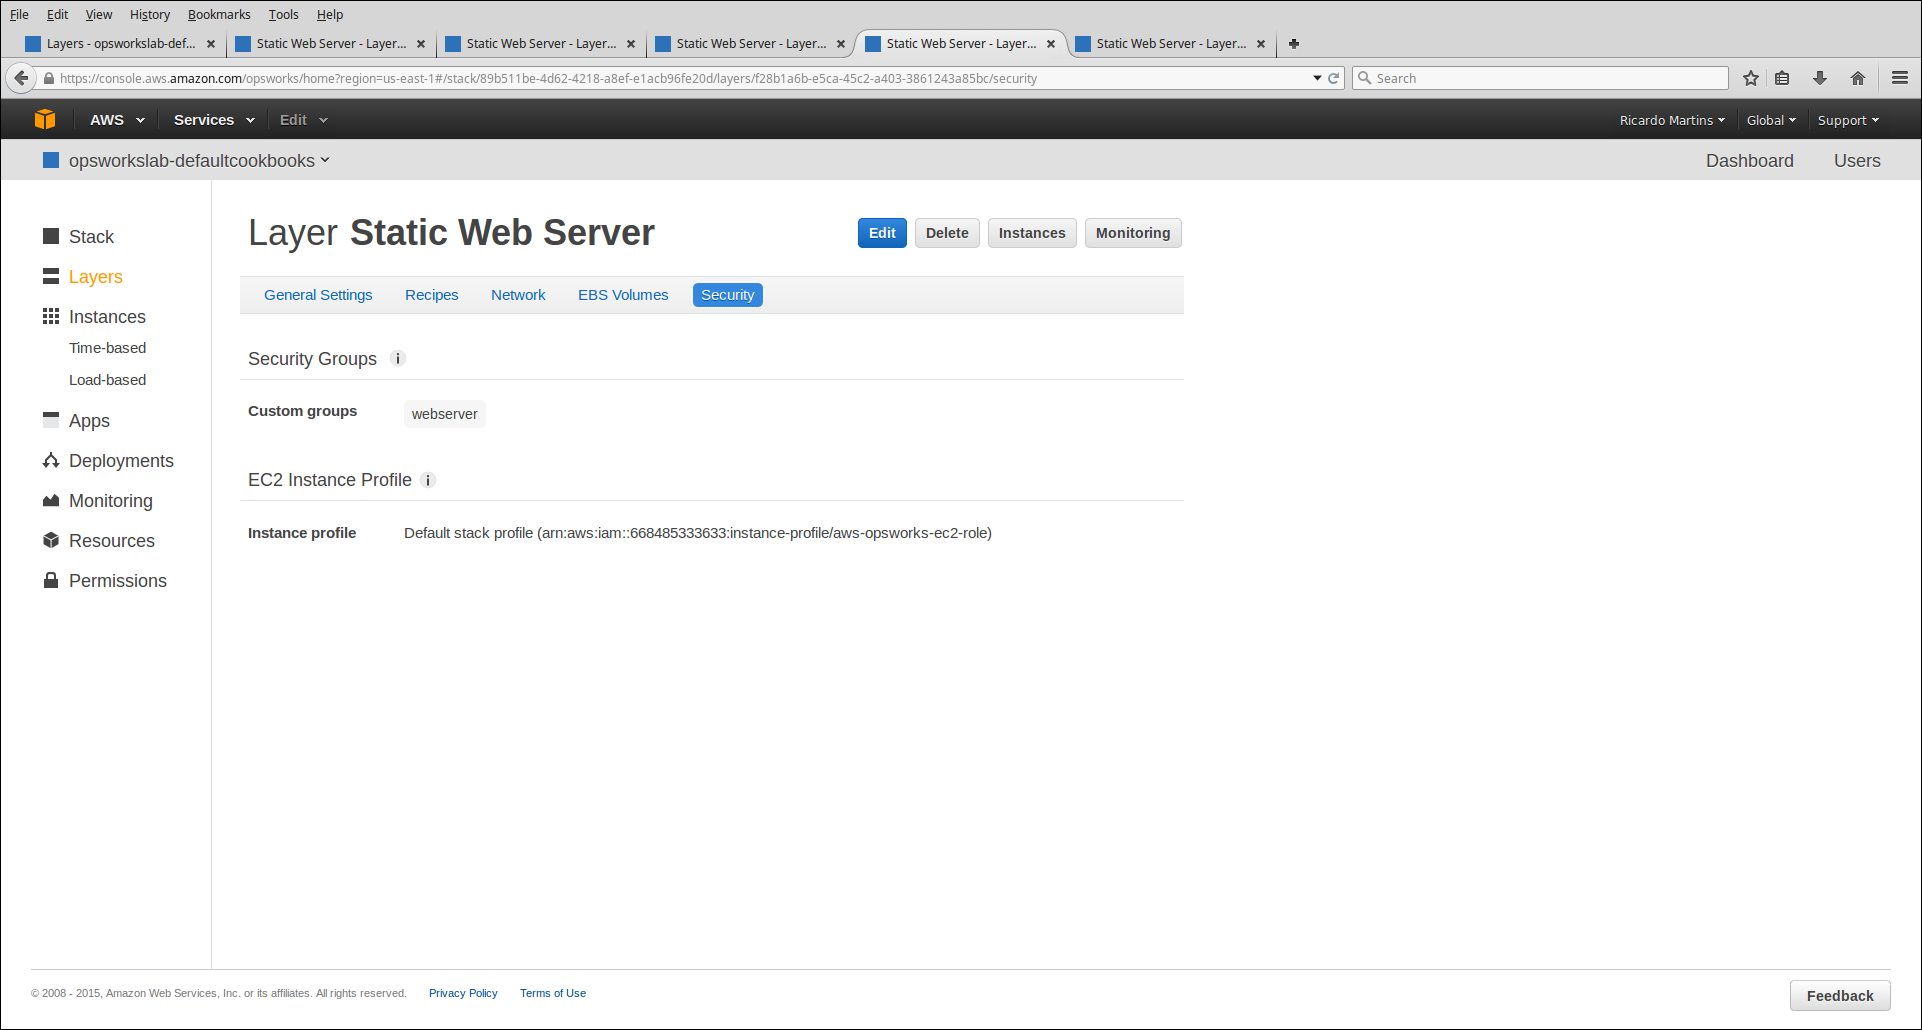Open the EBS Volumes tab
The width and height of the screenshot is (1922, 1030).
pyautogui.click(x=622, y=295)
